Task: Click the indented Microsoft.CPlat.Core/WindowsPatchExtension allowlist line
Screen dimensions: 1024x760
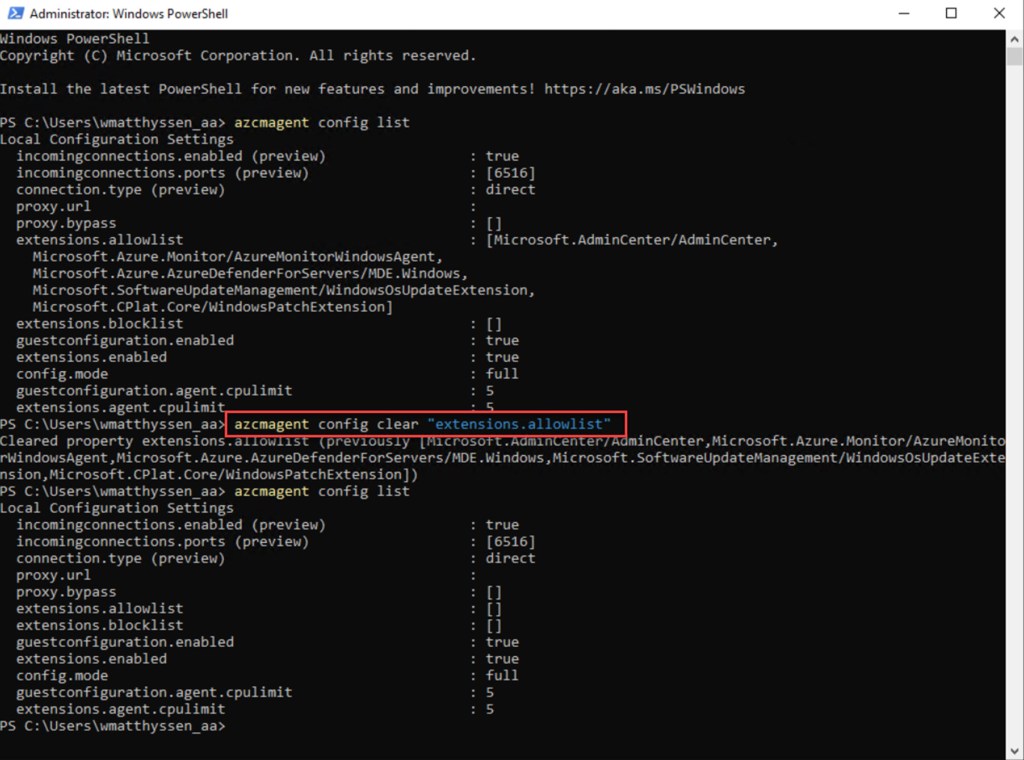Action: point(212,307)
